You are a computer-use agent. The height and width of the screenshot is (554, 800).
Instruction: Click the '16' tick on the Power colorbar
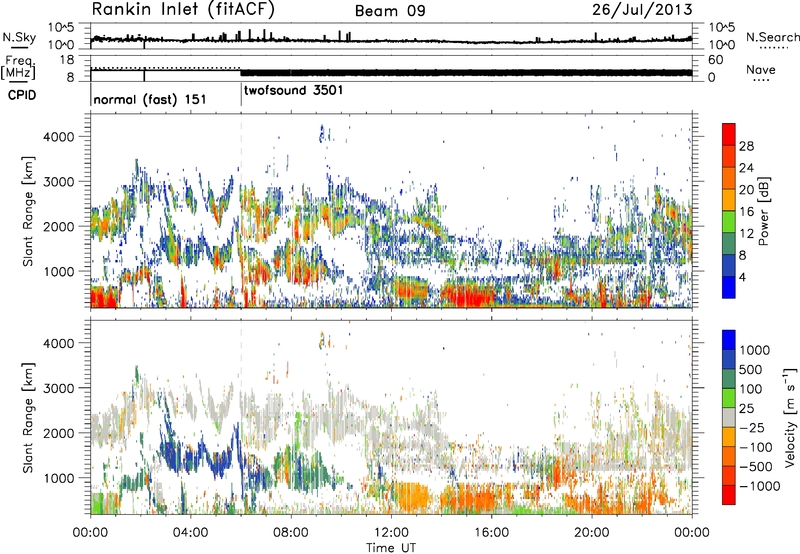point(746,212)
